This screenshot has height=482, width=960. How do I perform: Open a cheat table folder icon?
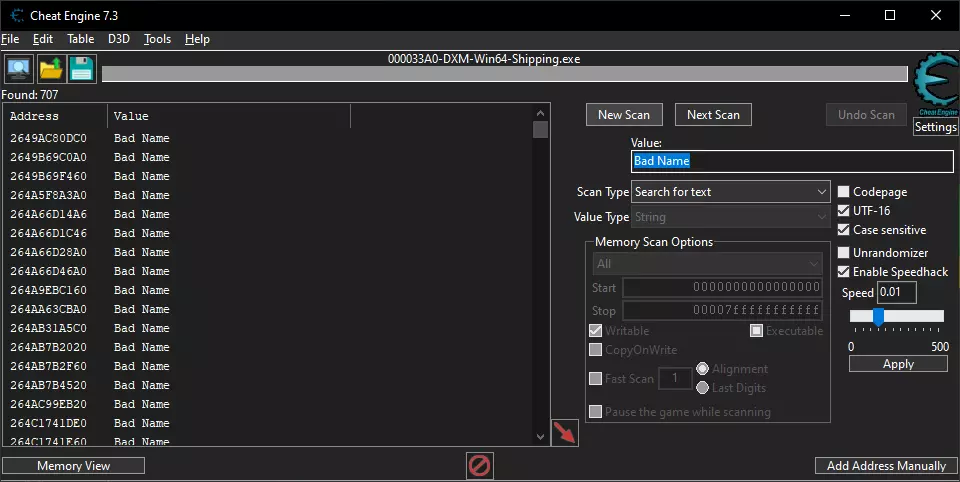click(51, 69)
